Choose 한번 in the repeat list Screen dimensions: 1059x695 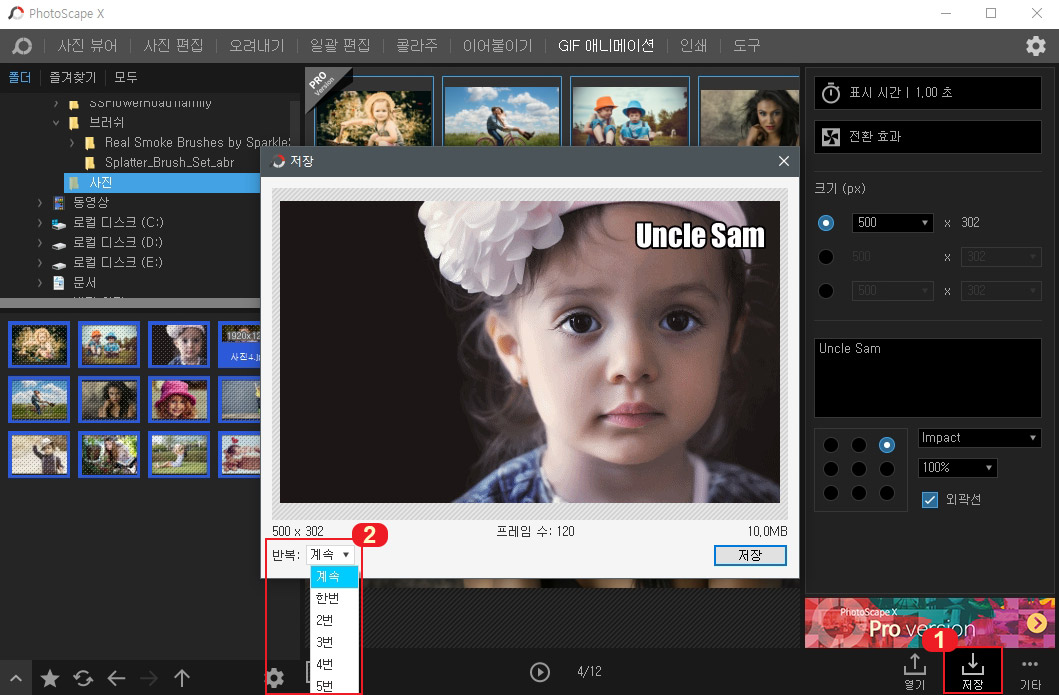334,598
